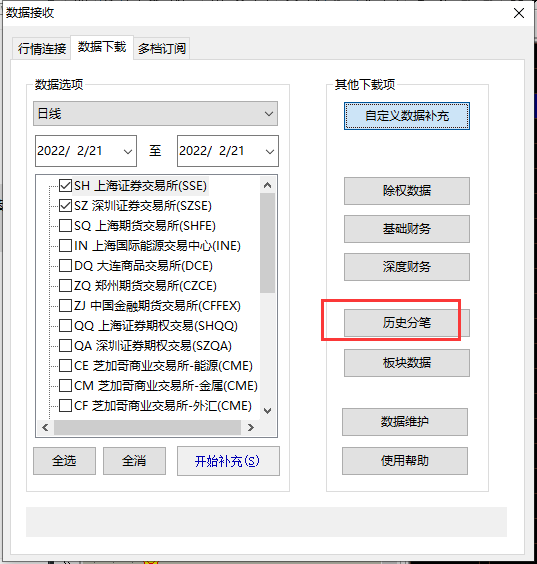Start download with 开始补充(S) button

(x=228, y=461)
